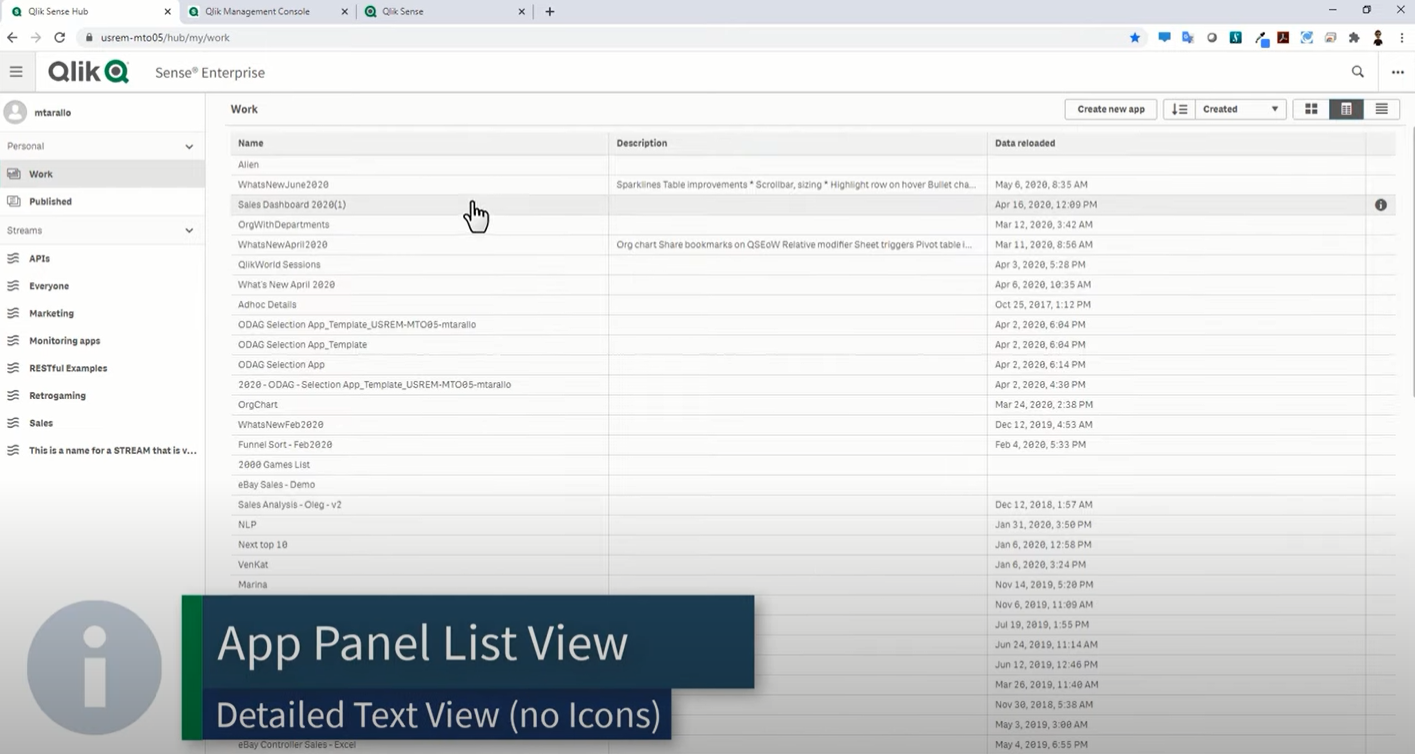This screenshot has width=1415, height=754.
Task: Switch to table list view
Action: pyautogui.click(x=1346, y=109)
